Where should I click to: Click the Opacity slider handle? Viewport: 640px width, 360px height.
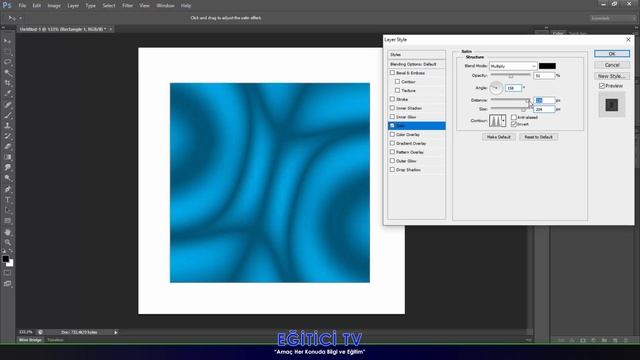coord(511,76)
